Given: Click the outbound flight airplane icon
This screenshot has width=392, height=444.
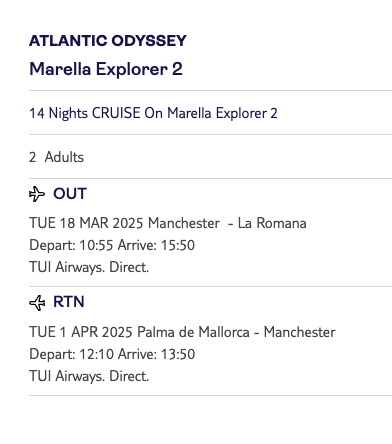Looking at the screenshot, I should 37,194.
